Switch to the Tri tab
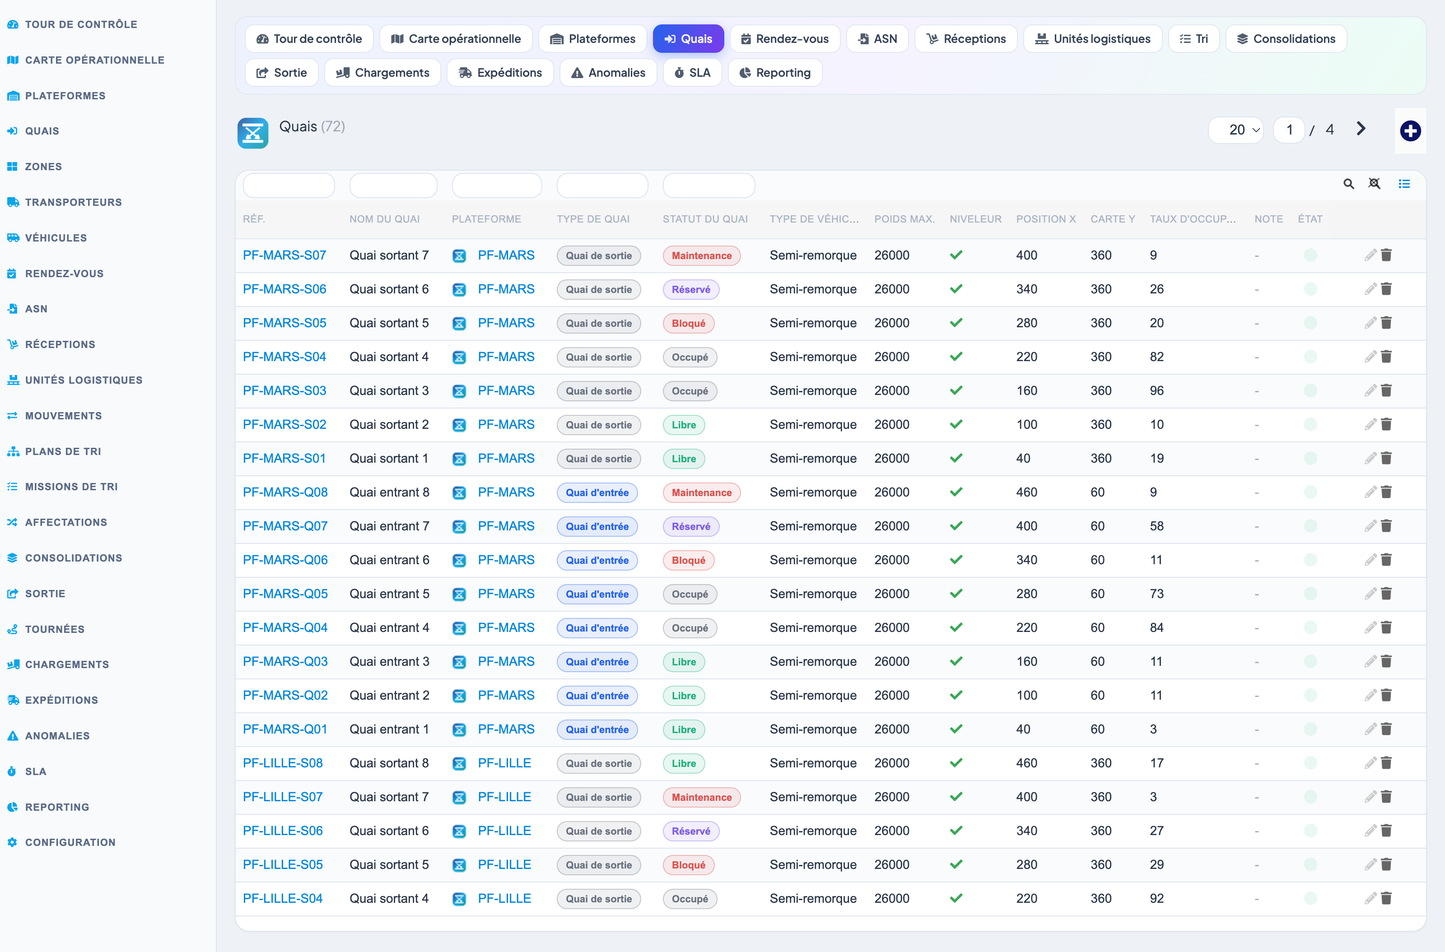Viewport: 1445px width, 952px height. [1194, 39]
